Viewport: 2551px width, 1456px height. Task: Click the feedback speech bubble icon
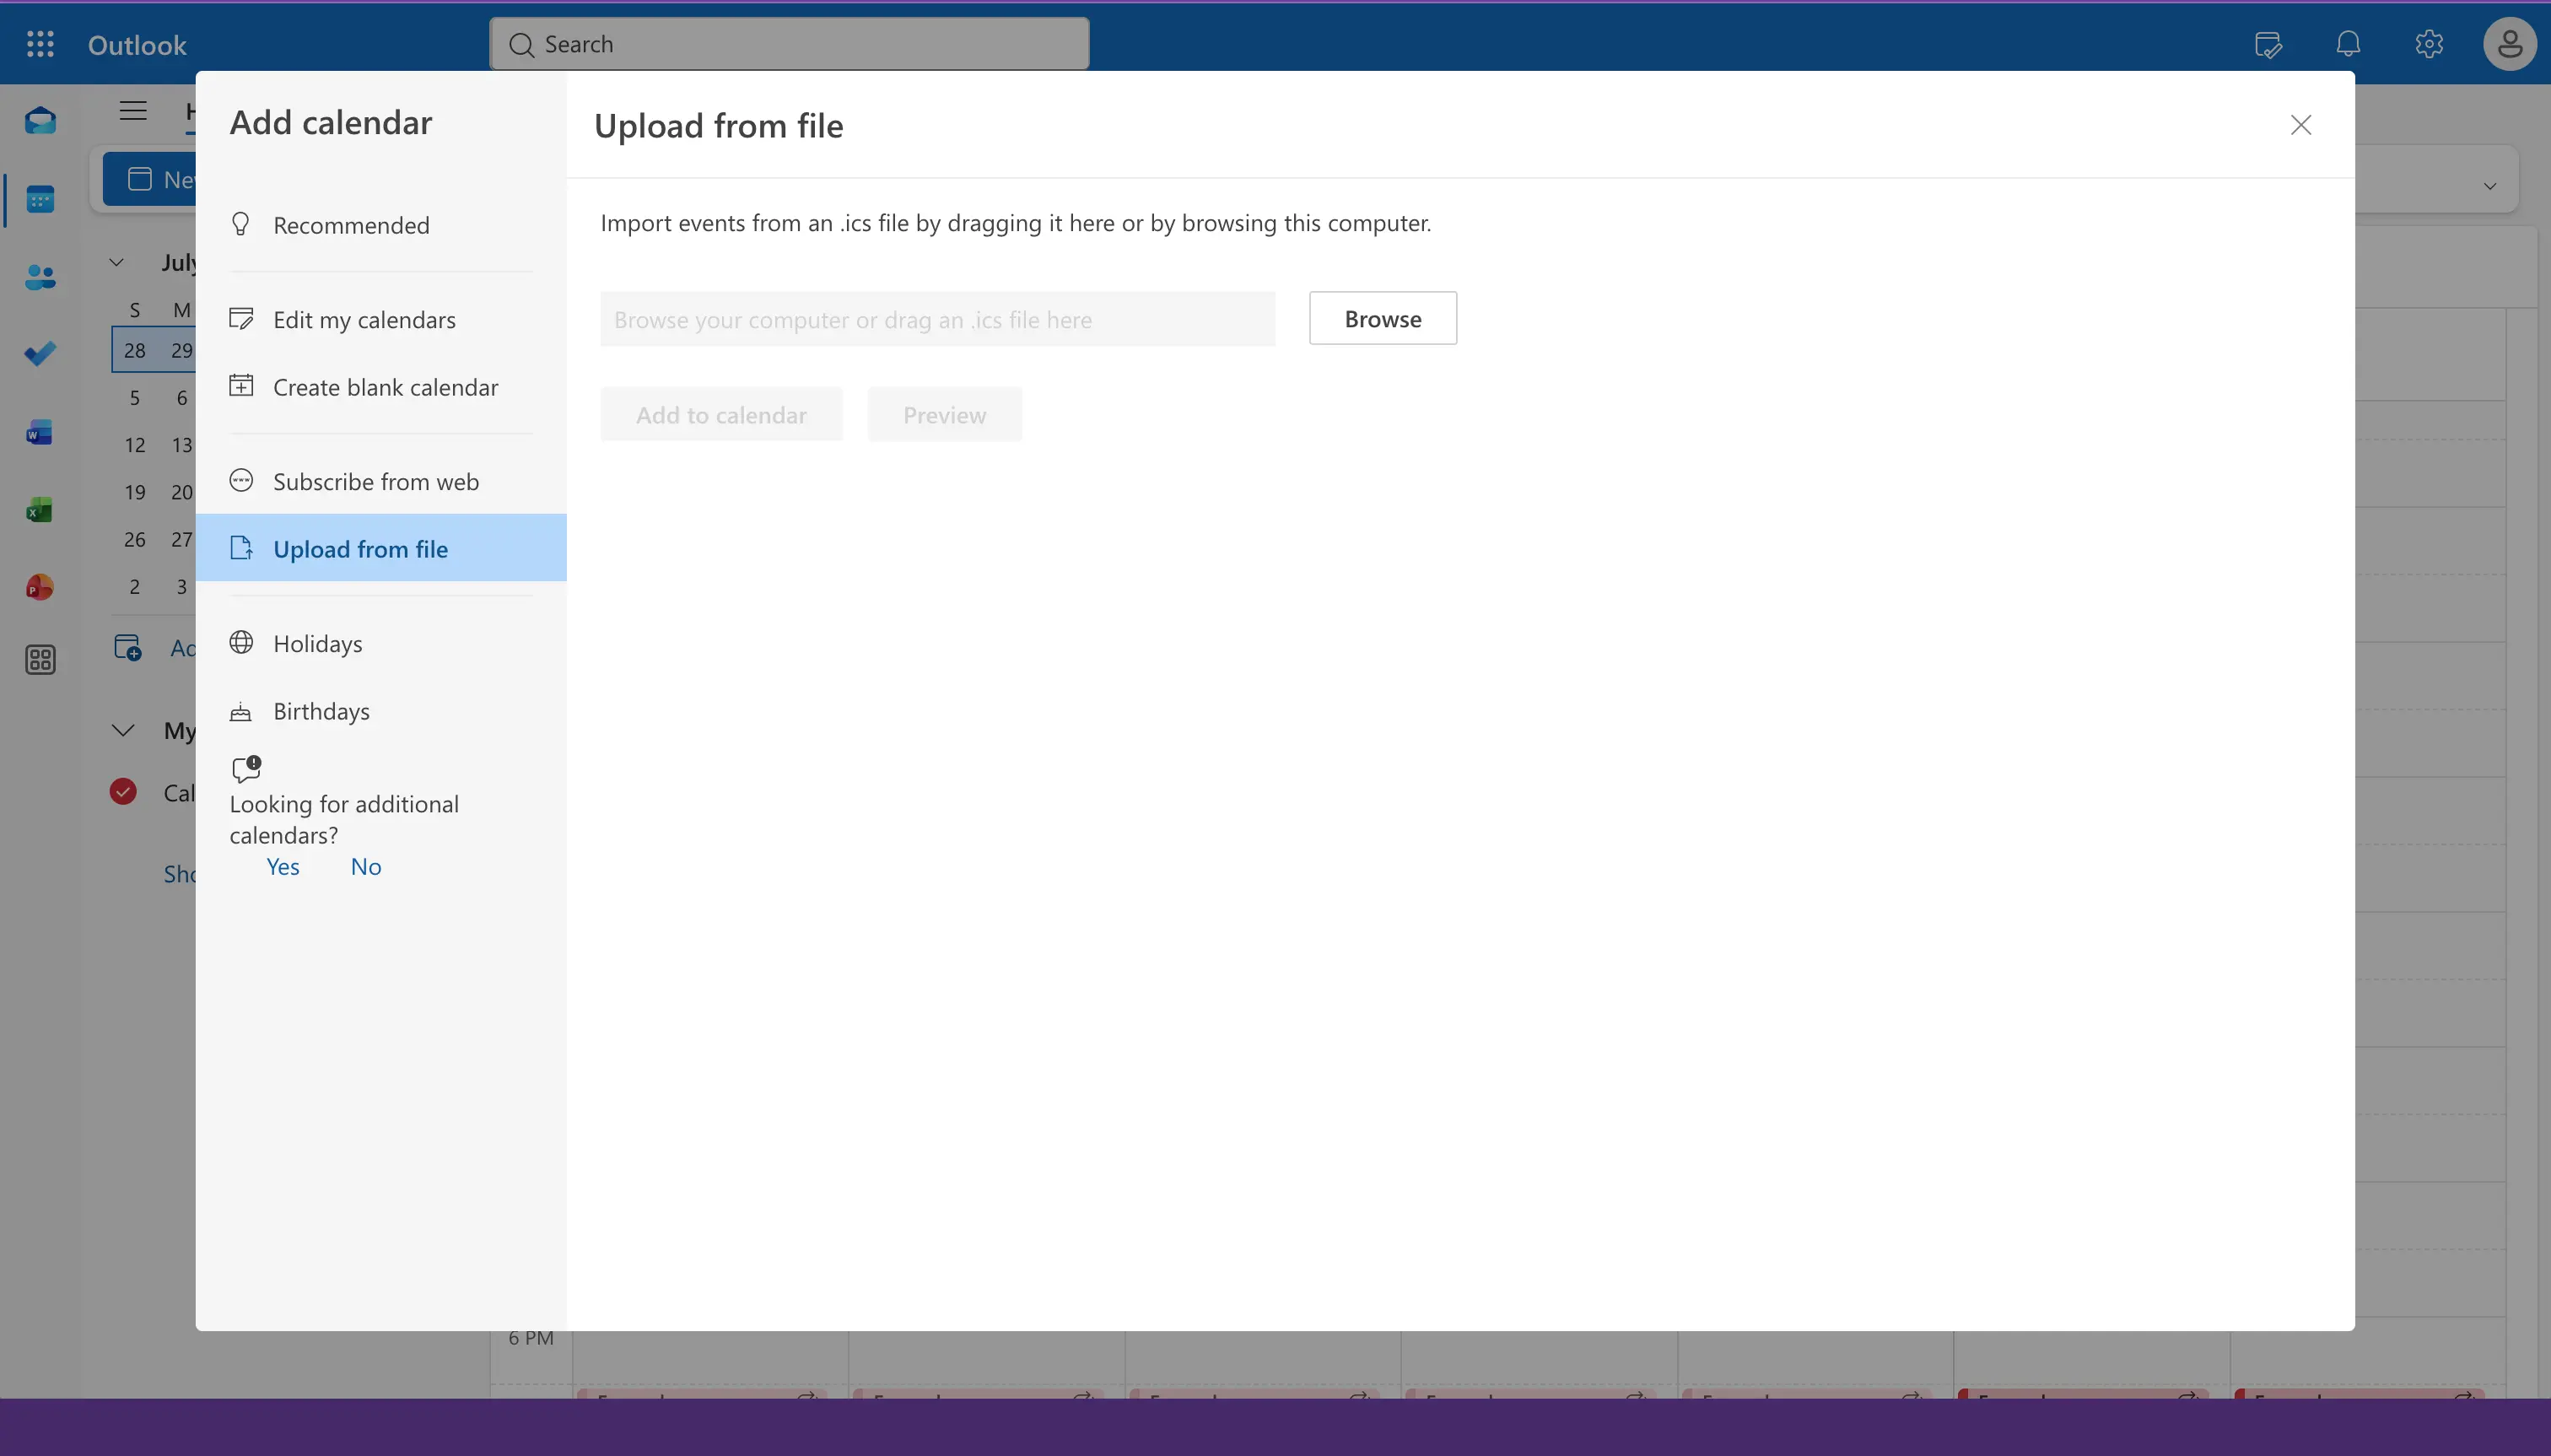pyautogui.click(x=246, y=768)
